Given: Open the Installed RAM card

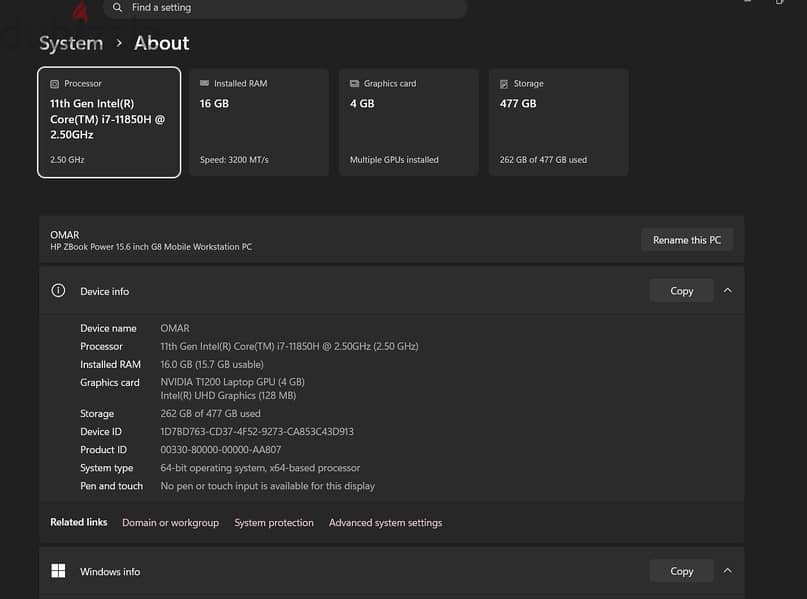Looking at the screenshot, I should point(259,122).
